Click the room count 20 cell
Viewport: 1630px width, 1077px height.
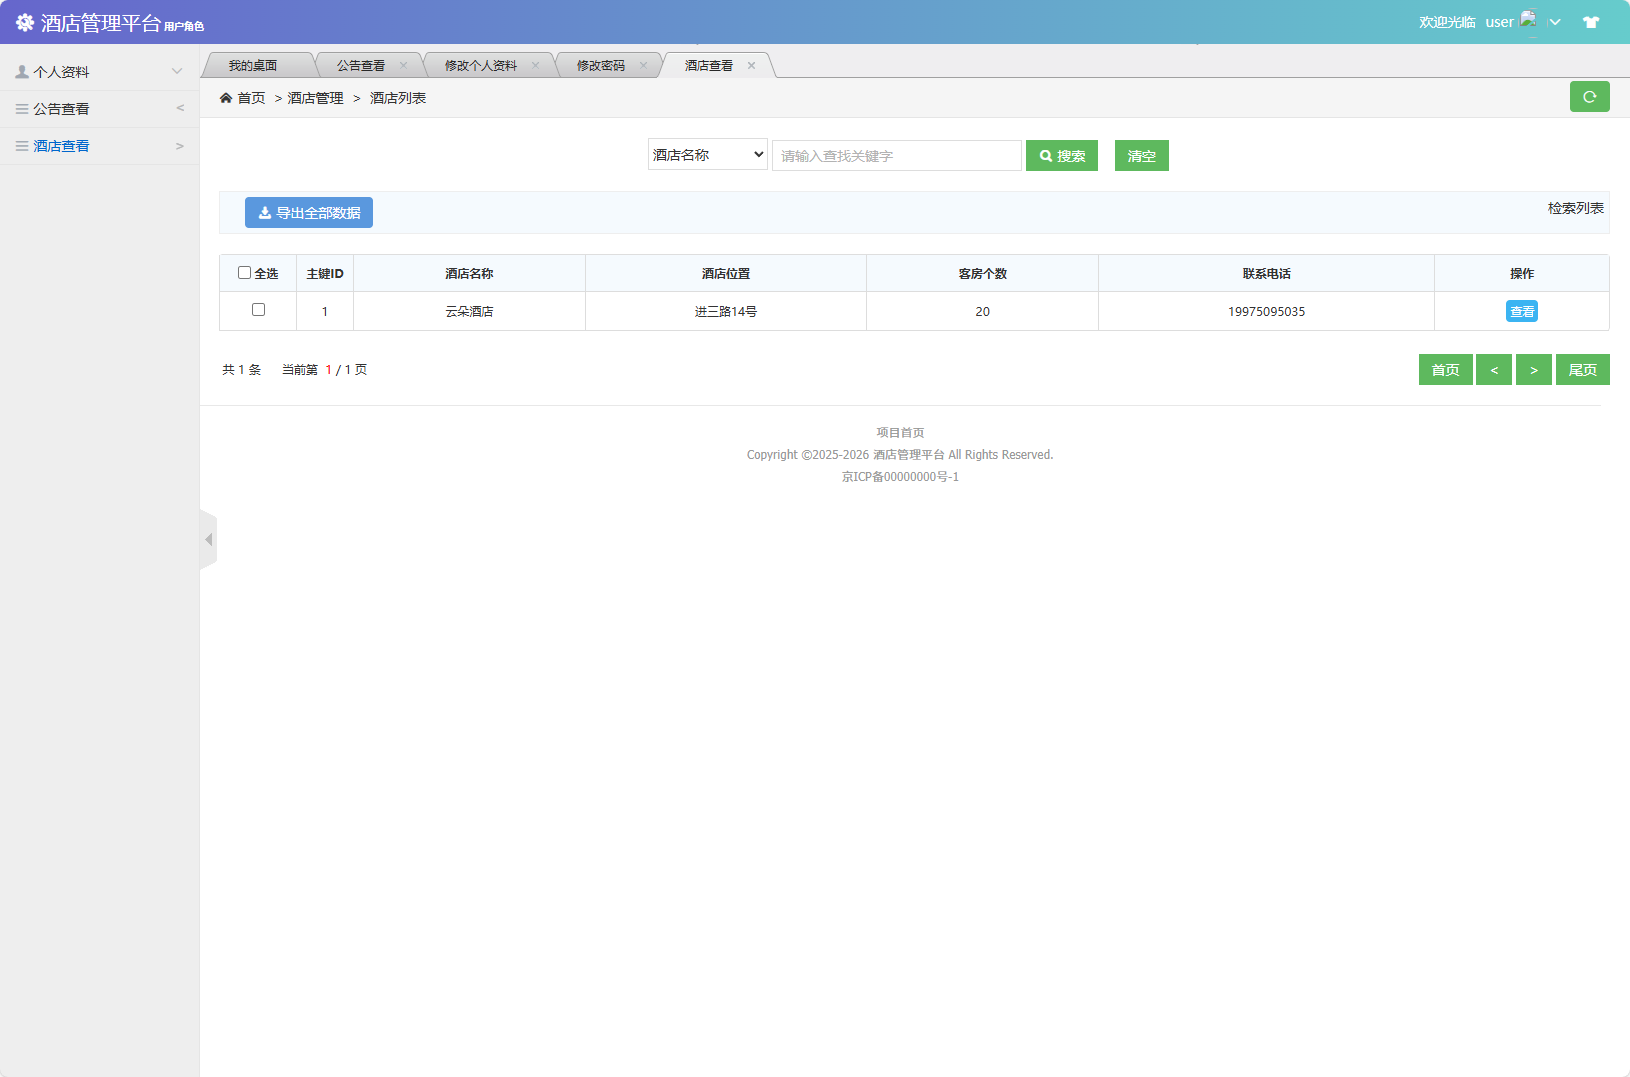[983, 312]
